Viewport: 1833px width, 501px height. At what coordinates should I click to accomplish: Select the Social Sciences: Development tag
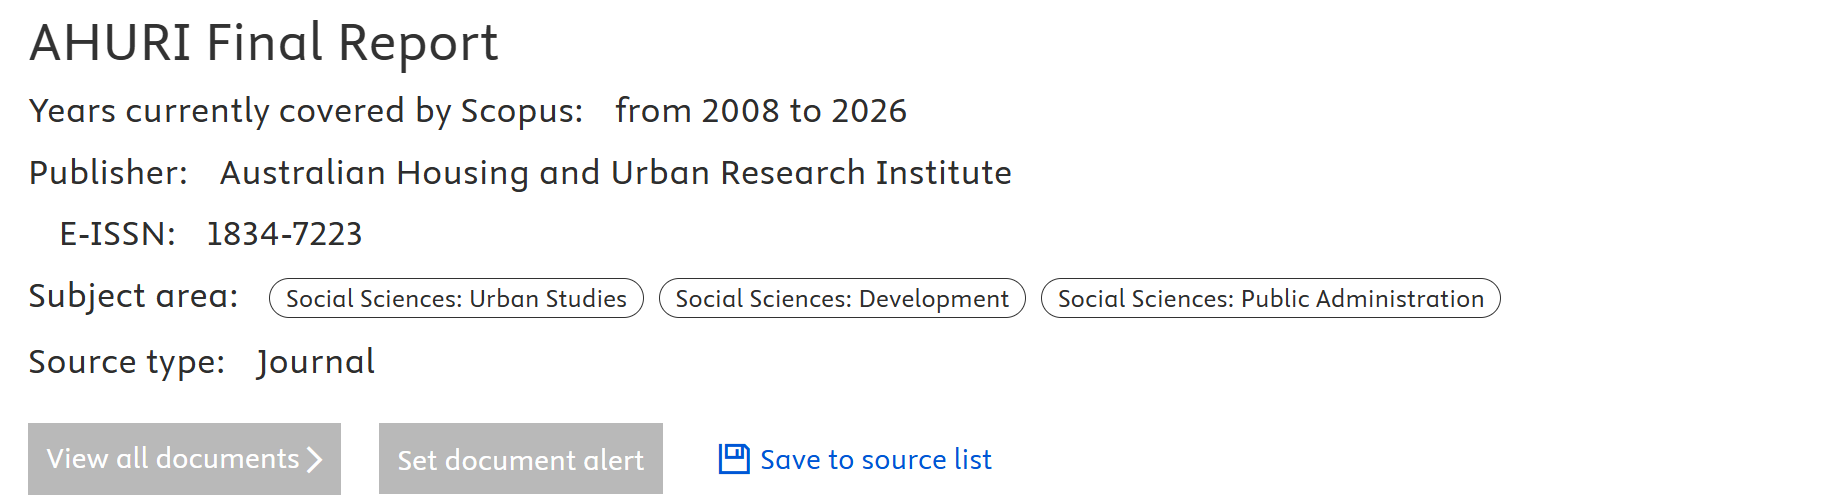[842, 299]
